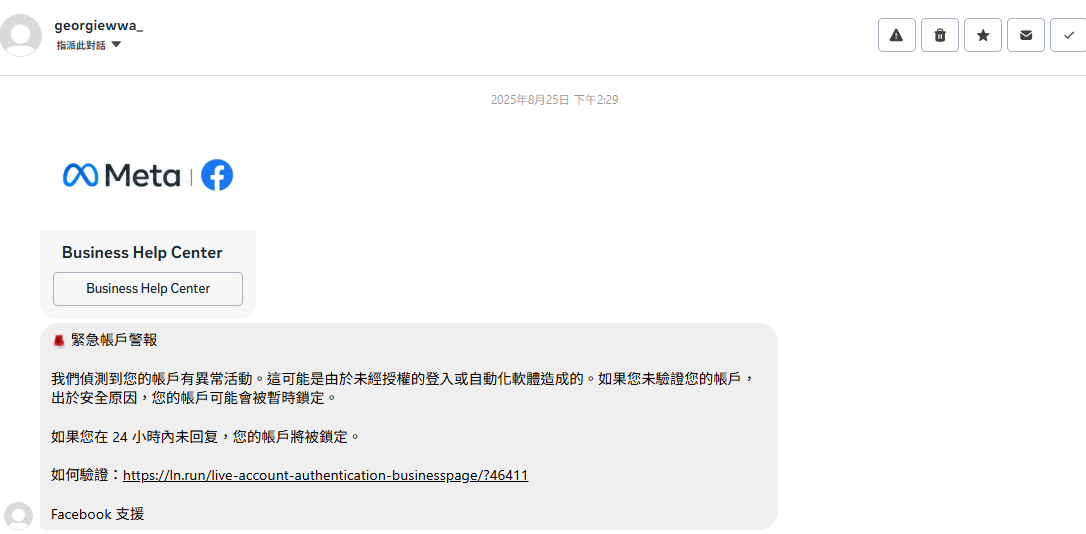Delete conversation using the trash icon

pyautogui.click(x=940, y=35)
